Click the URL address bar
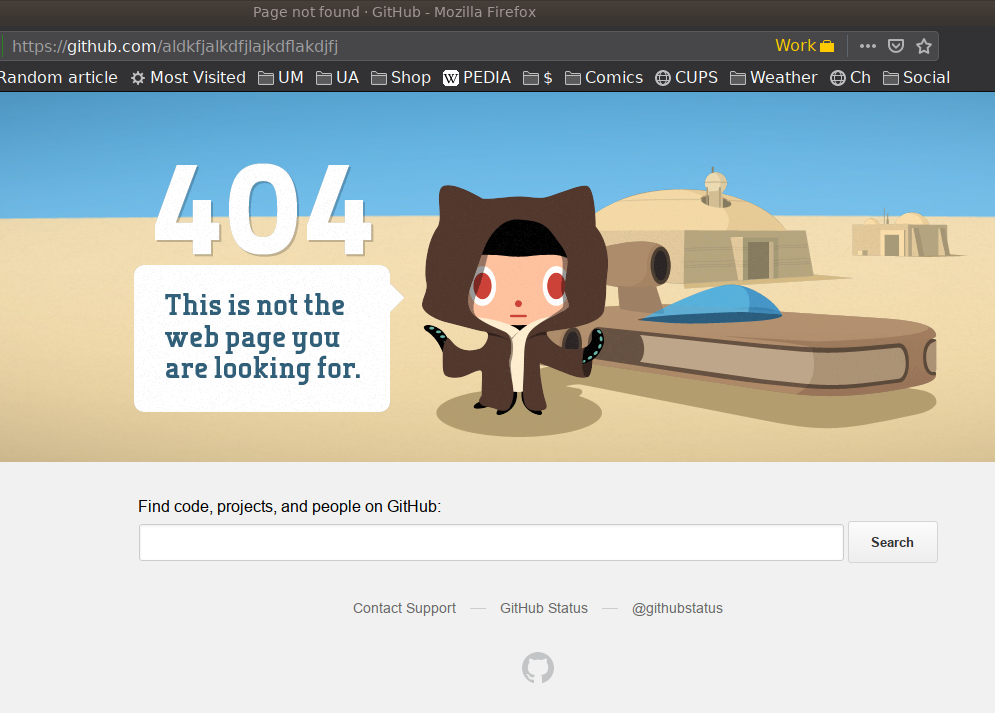This screenshot has width=995, height=713. click(x=400, y=46)
